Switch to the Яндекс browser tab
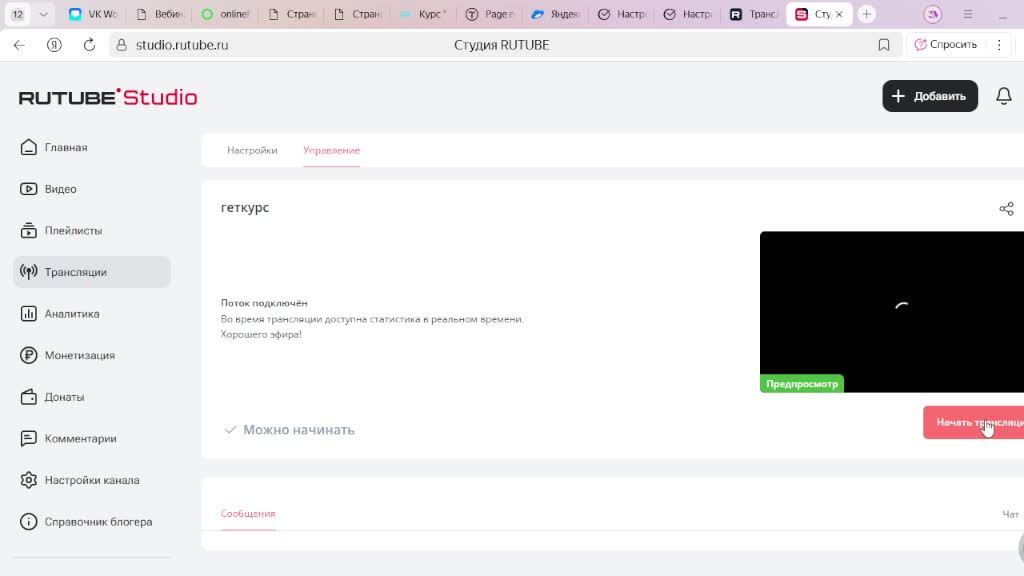Screen dimensions: 1024x576 [x=555, y=14]
